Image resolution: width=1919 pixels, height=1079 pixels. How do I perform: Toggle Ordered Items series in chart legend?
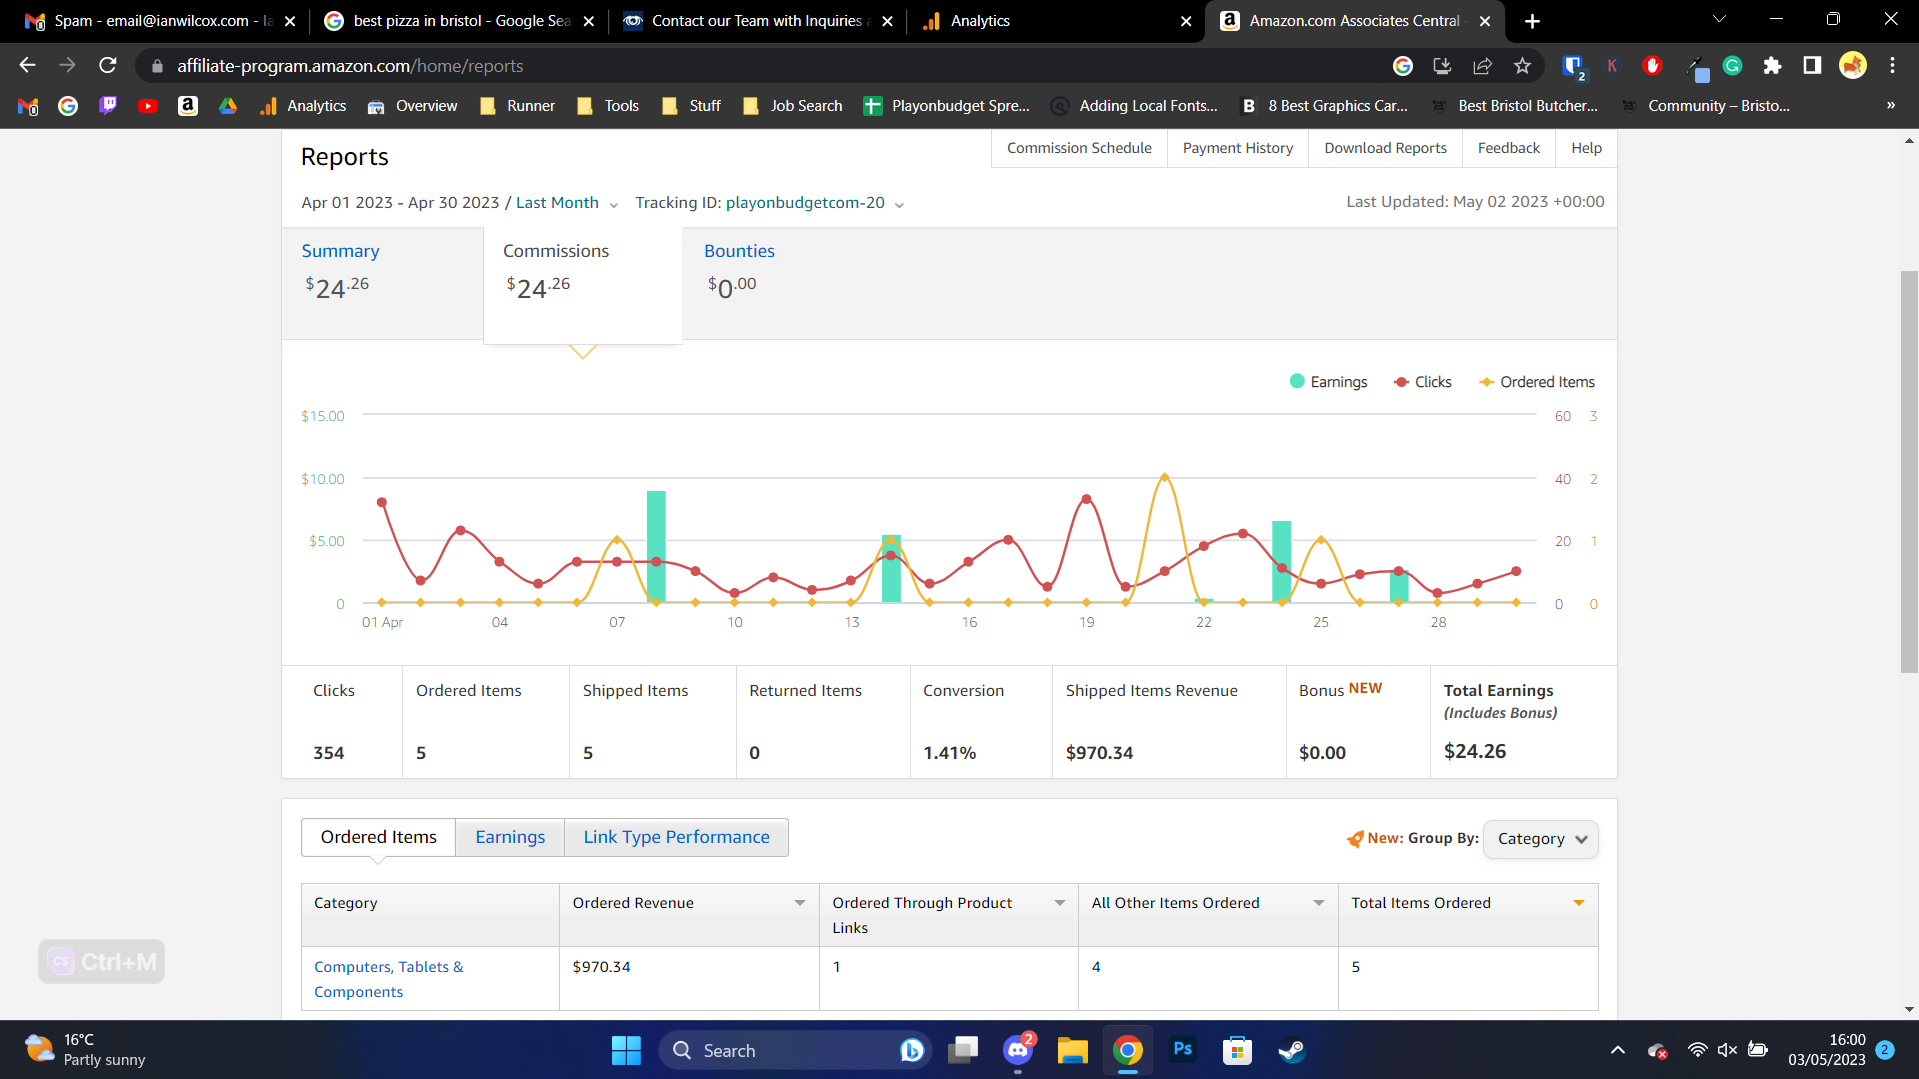(x=1537, y=382)
